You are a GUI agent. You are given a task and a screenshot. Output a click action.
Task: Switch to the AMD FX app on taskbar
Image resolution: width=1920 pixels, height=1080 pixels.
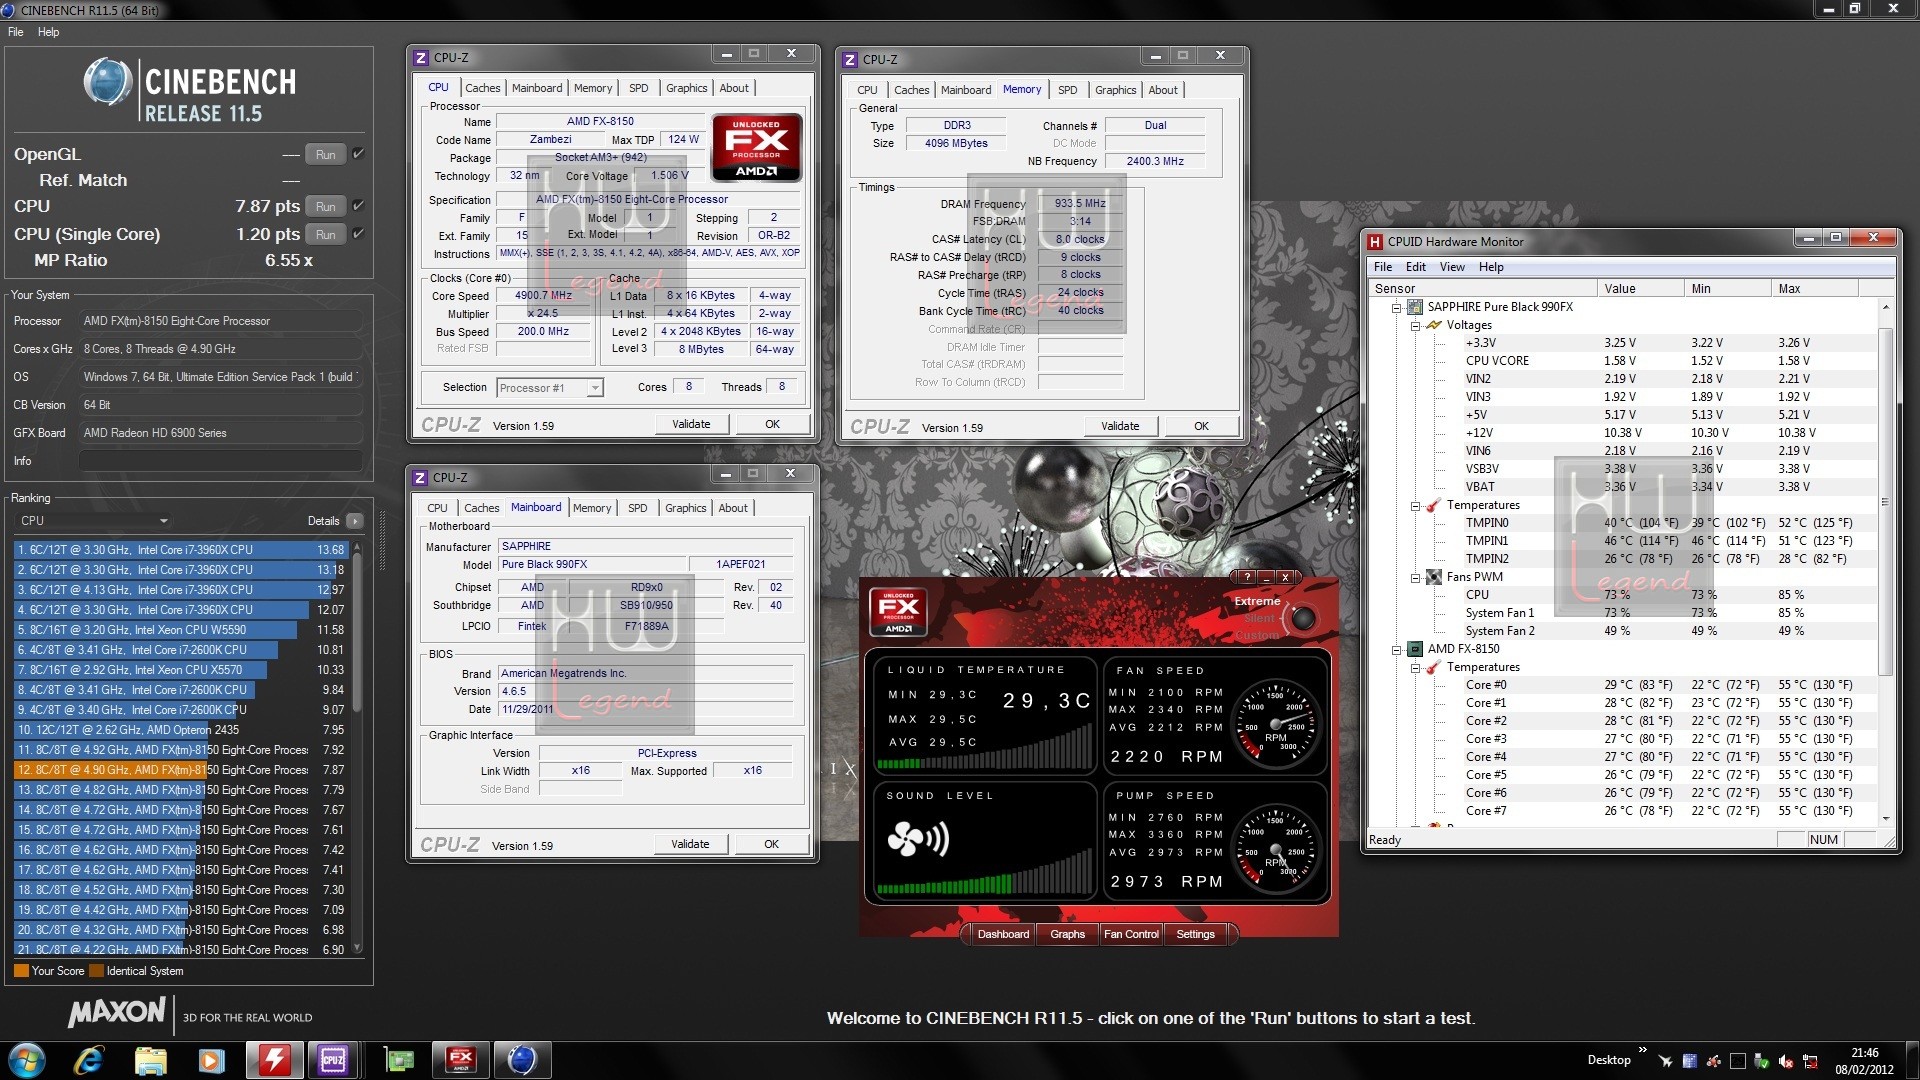pyautogui.click(x=460, y=1060)
